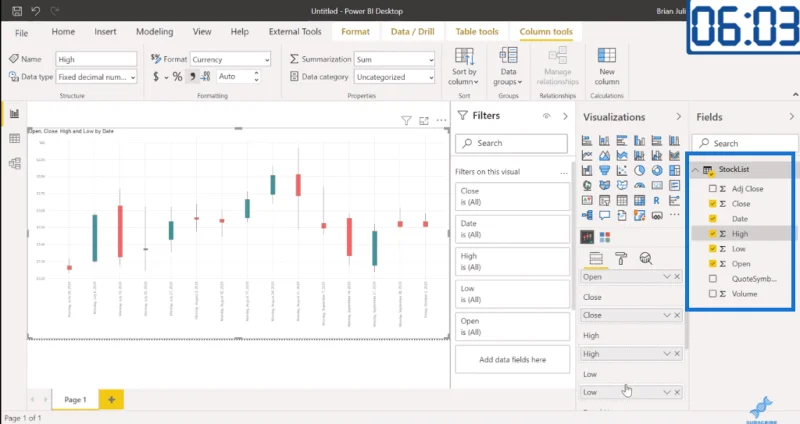Click the filter icon on visual header

(406, 120)
